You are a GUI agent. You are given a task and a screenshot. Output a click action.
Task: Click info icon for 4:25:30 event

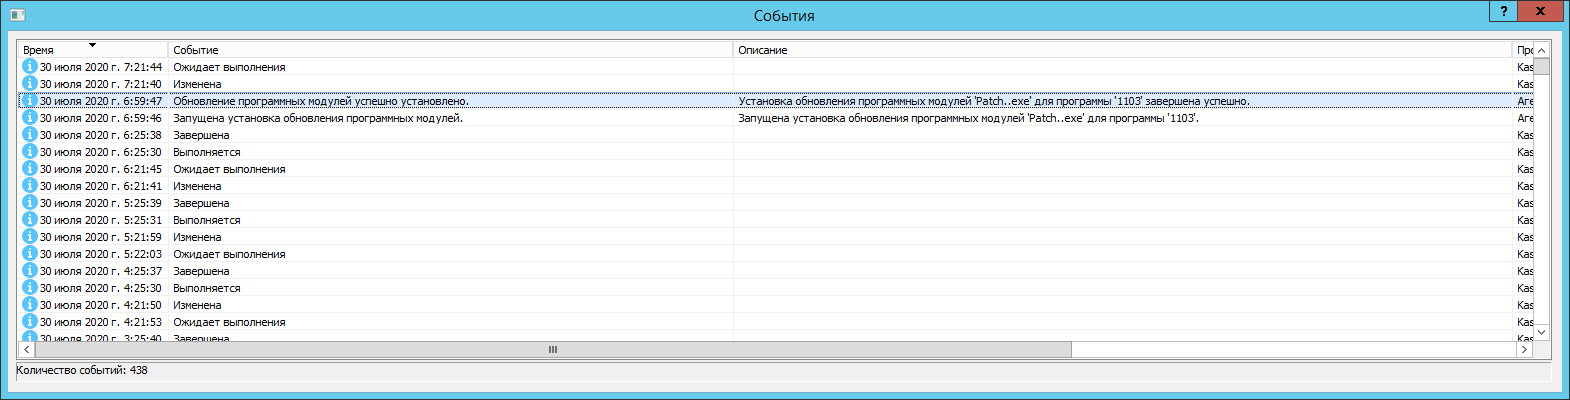coord(30,287)
